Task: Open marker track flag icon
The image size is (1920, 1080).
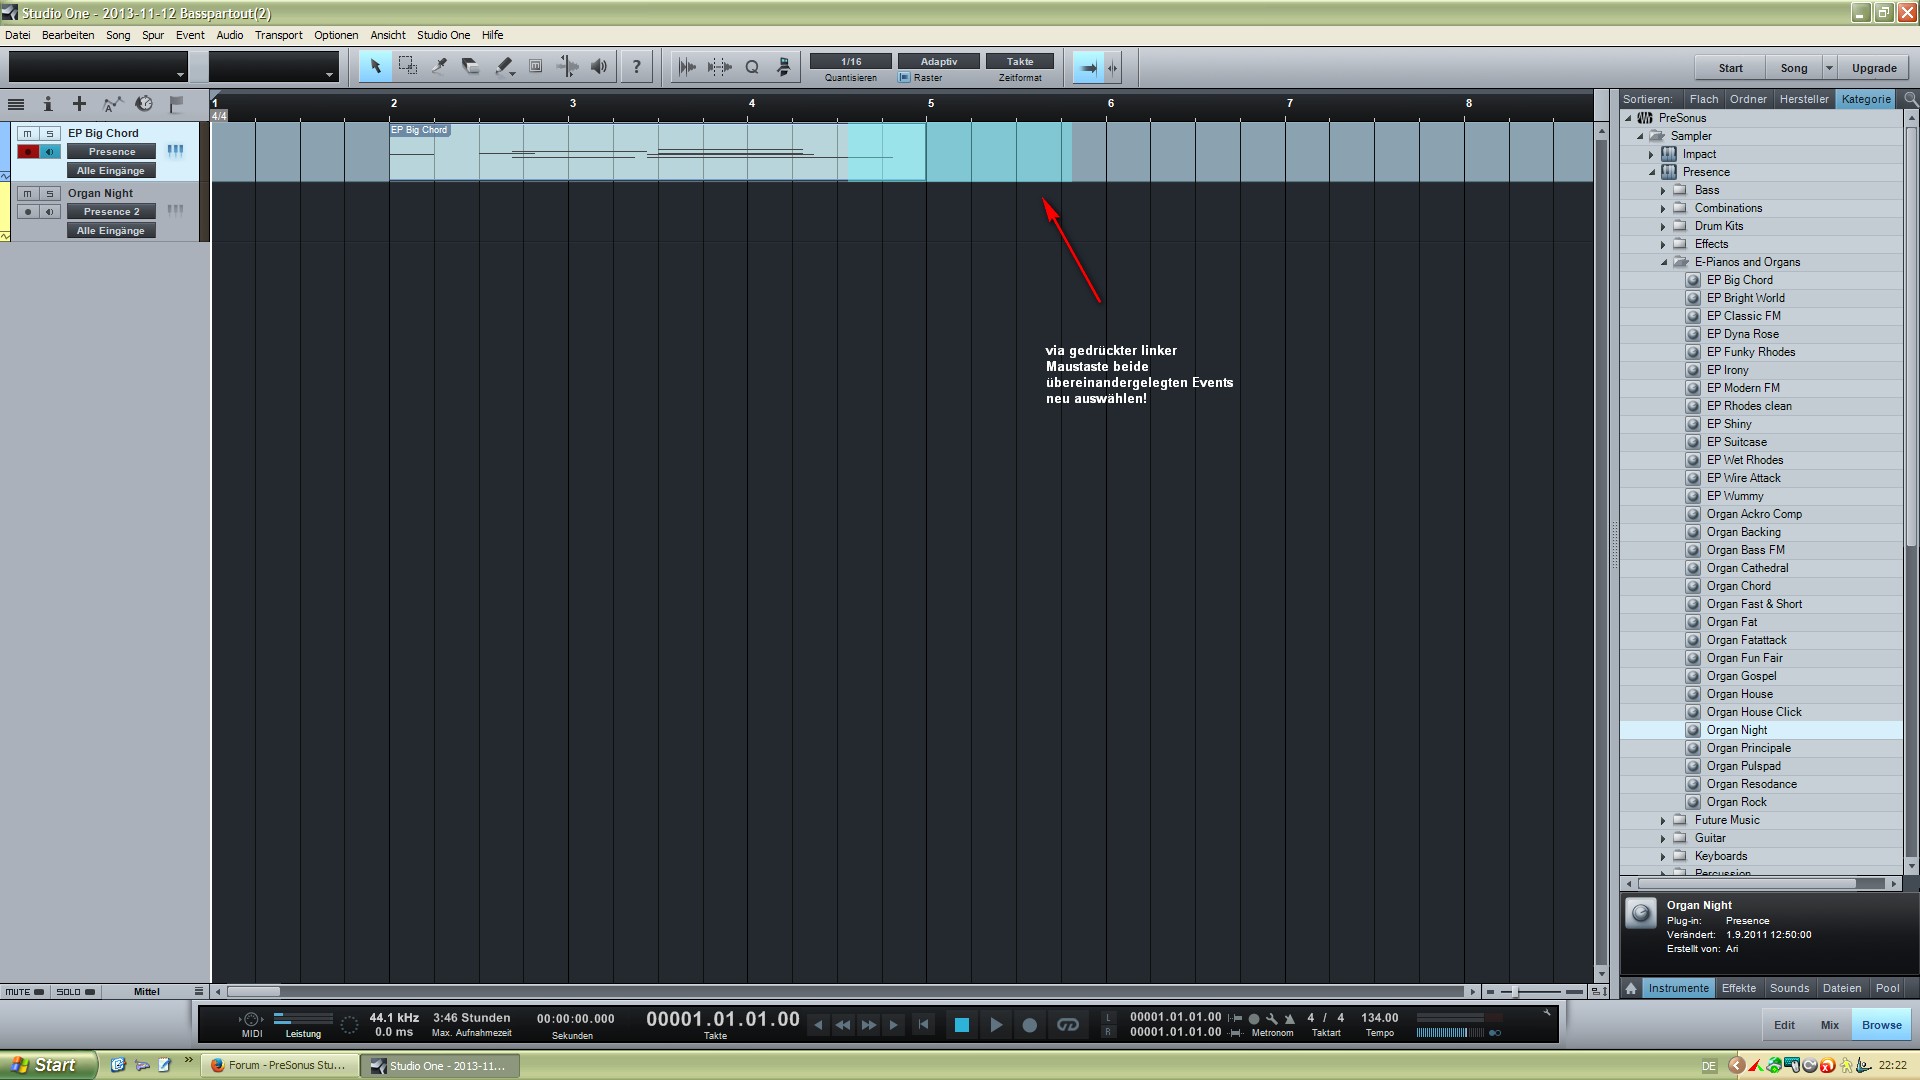Action: click(177, 104)
